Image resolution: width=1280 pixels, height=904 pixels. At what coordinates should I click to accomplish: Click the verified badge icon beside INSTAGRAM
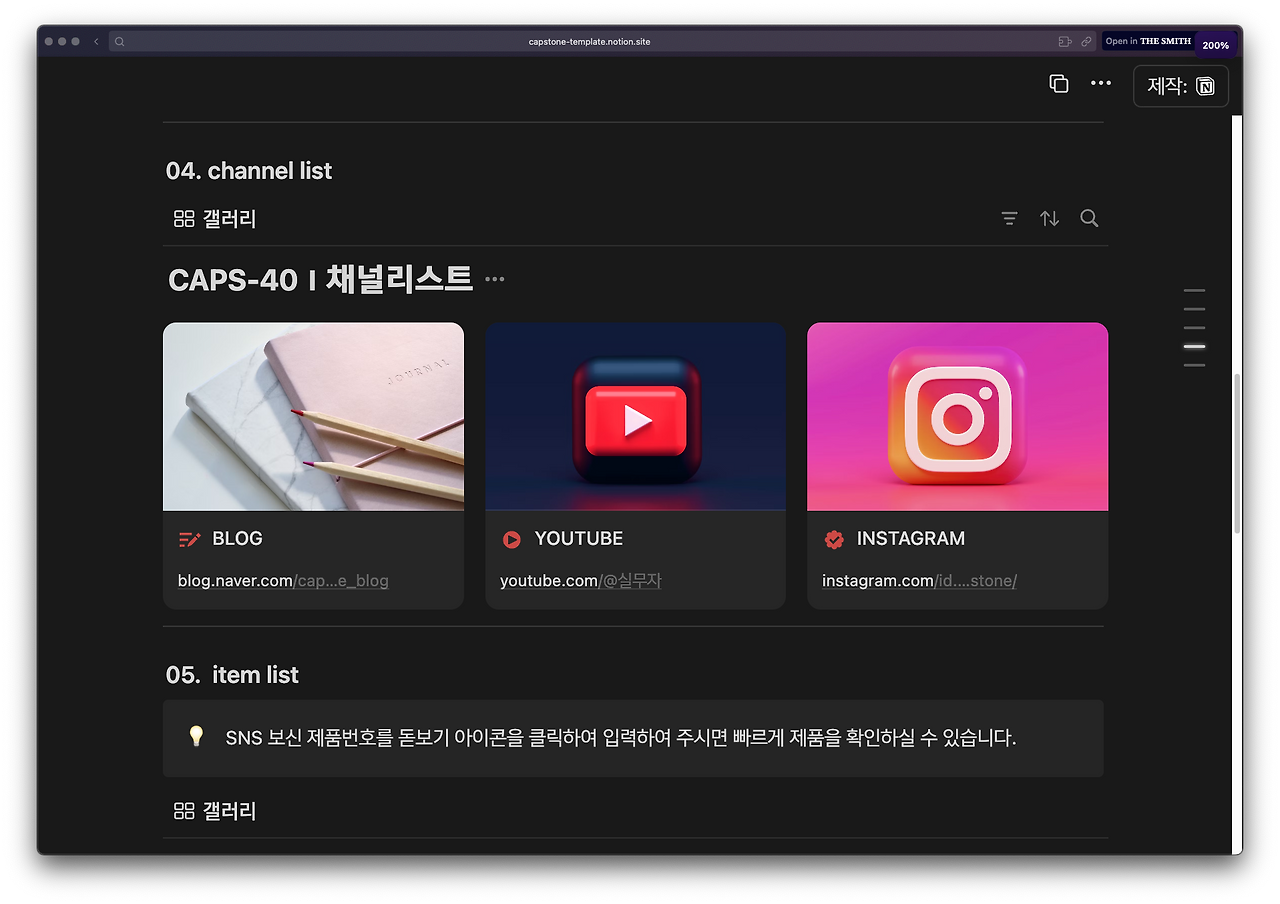pos(833,540)
